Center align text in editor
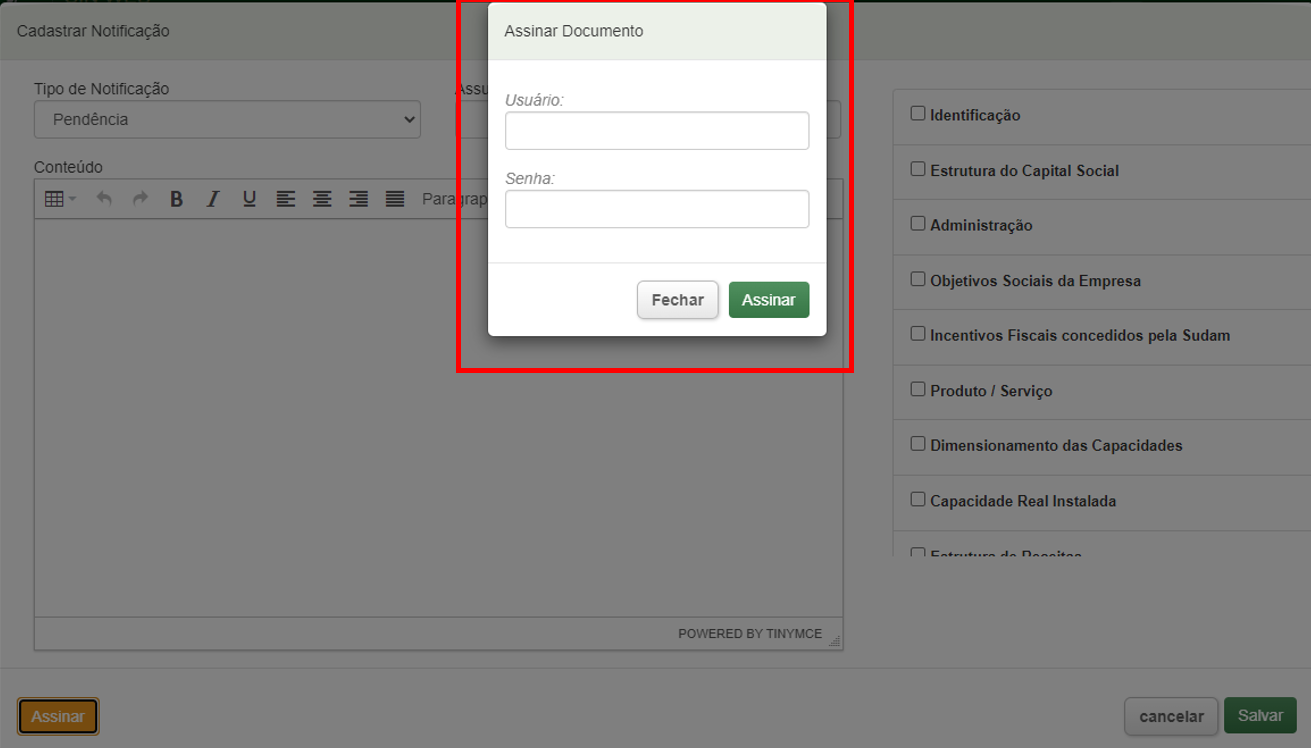 pos(322,199)
